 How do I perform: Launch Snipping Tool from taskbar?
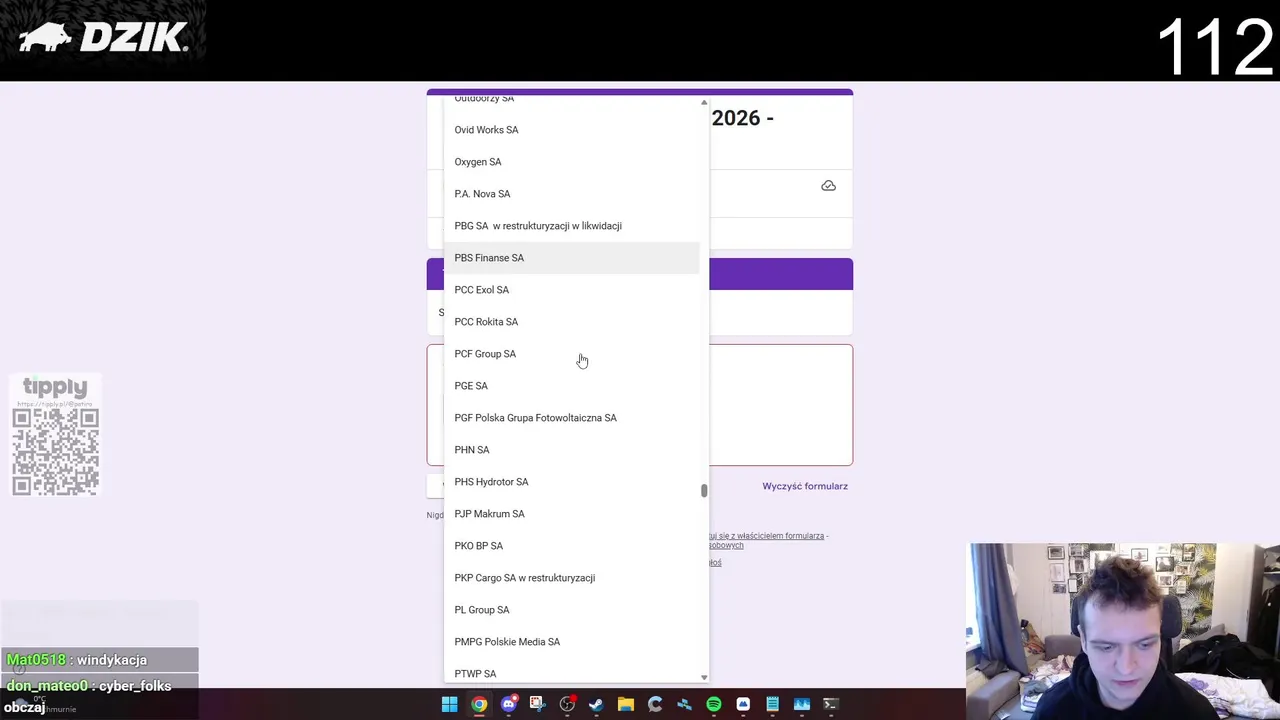pos(537,704)
